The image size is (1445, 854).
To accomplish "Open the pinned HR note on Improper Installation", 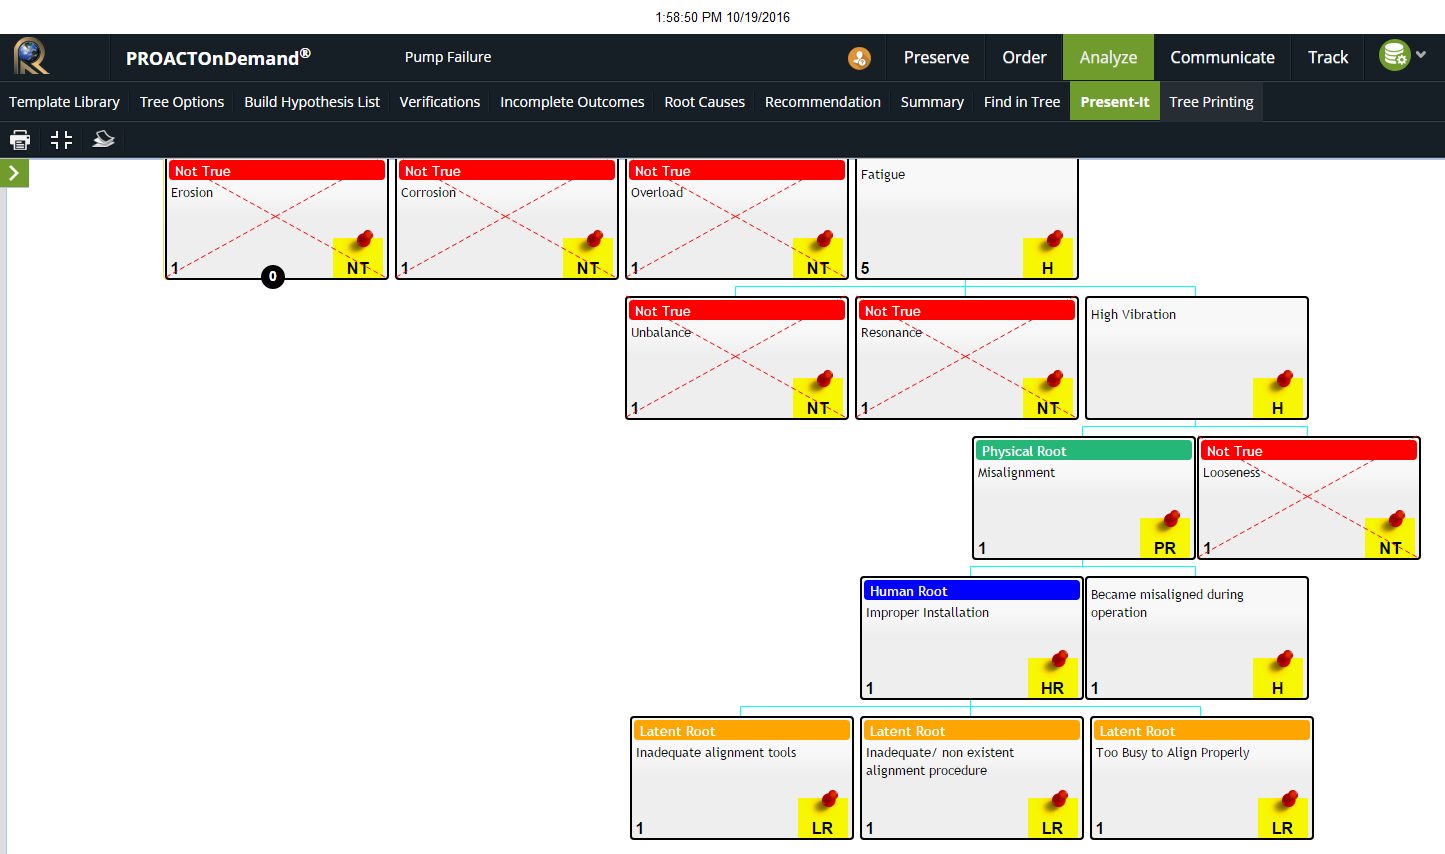I will coord(1053,677).
